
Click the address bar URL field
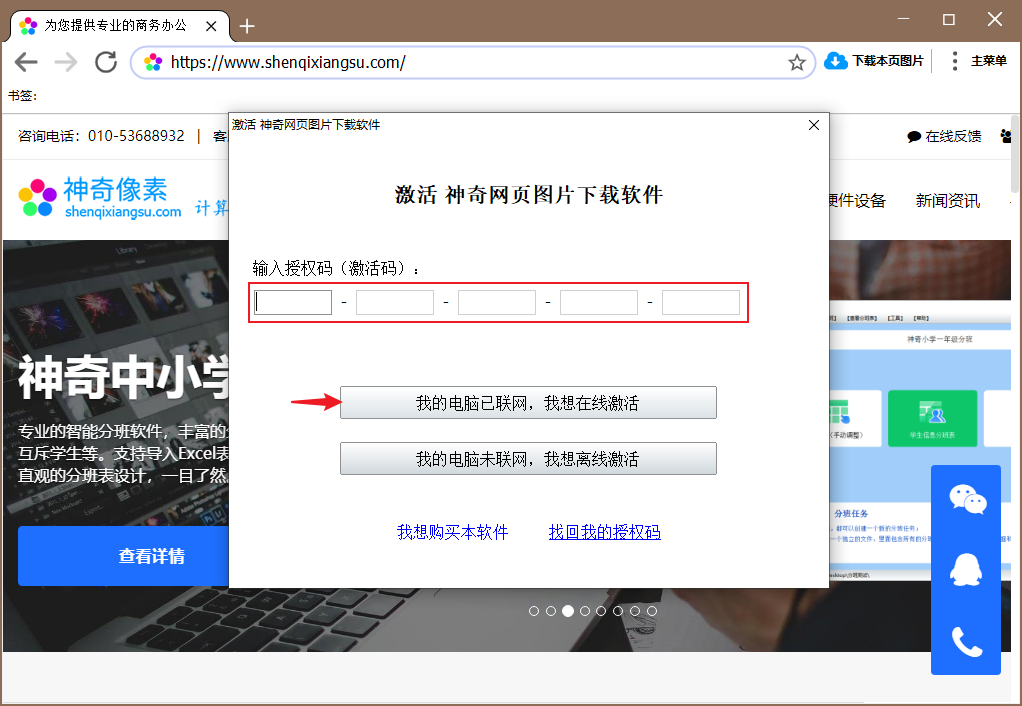click(473, 63)
